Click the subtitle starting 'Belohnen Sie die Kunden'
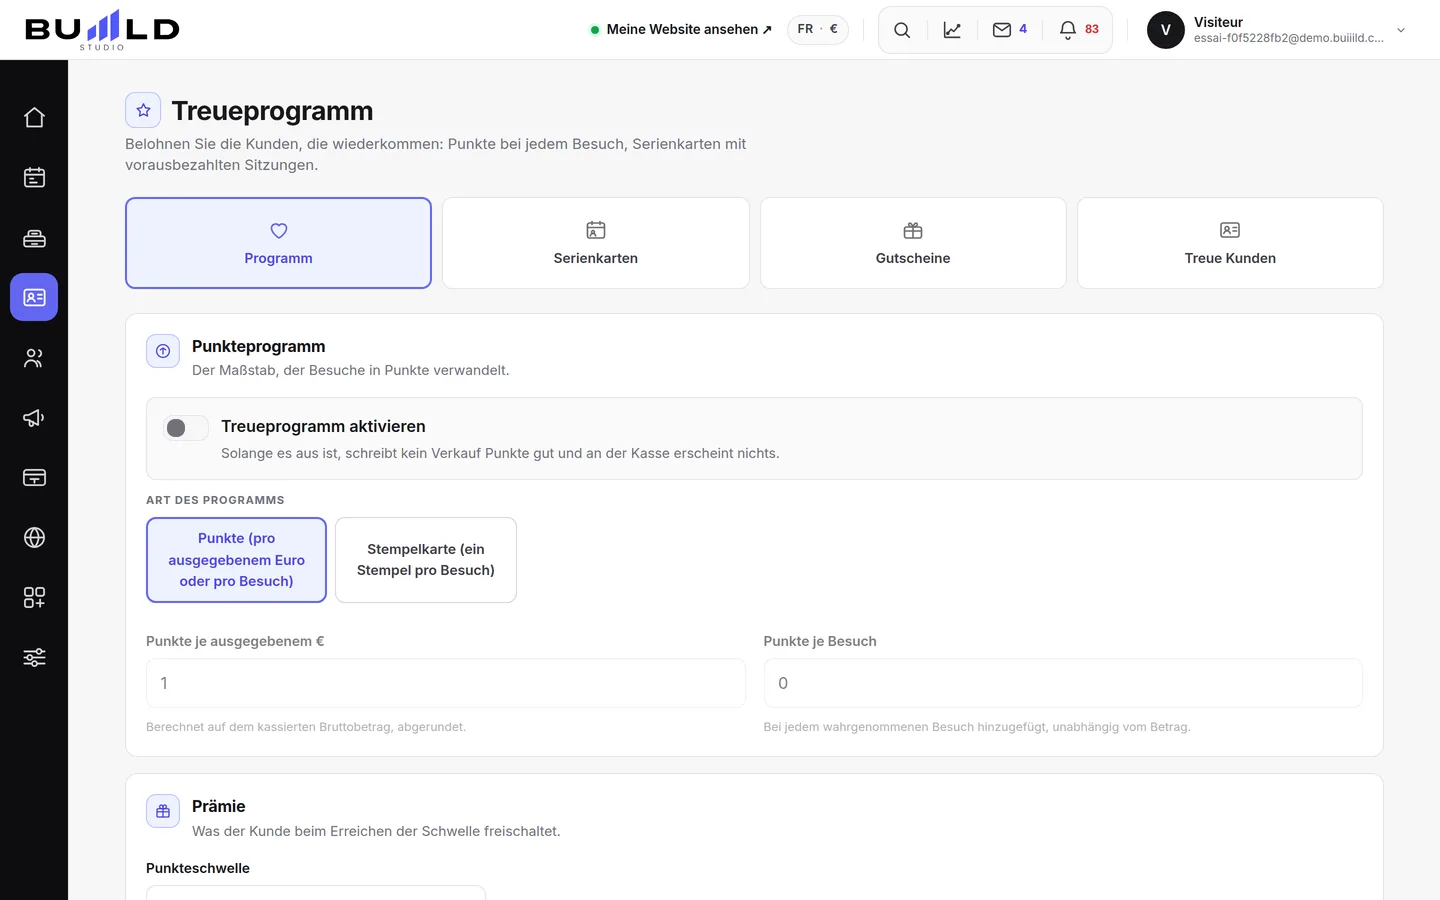The height and width of the screenshot is (900, 1440). coord(436,154)
